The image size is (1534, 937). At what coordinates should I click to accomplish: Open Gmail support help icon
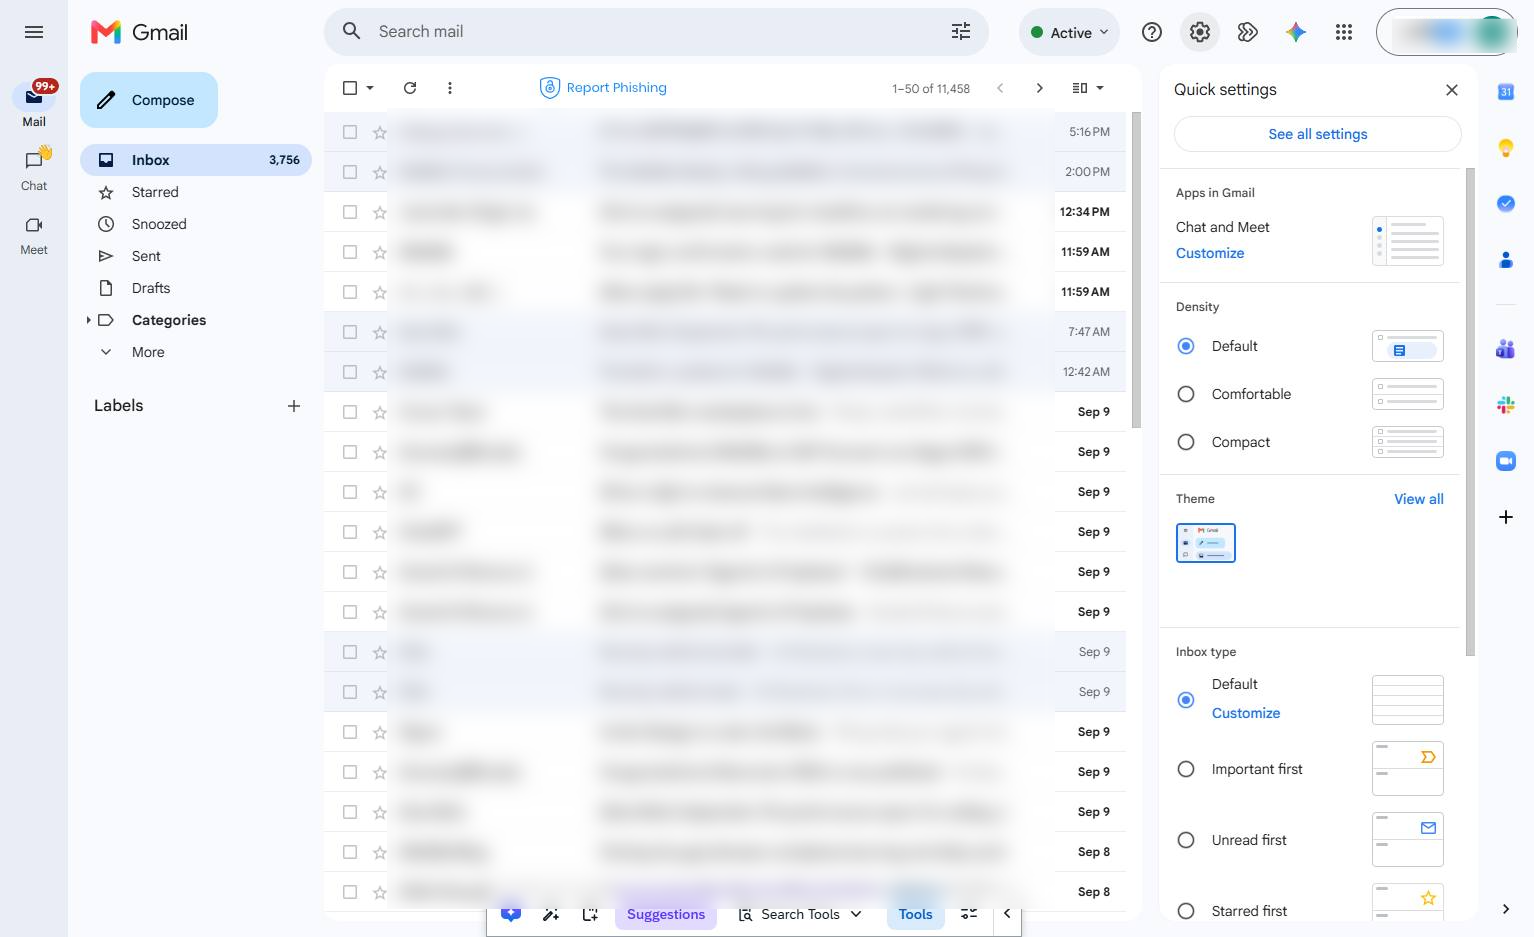coord(1152,32)
